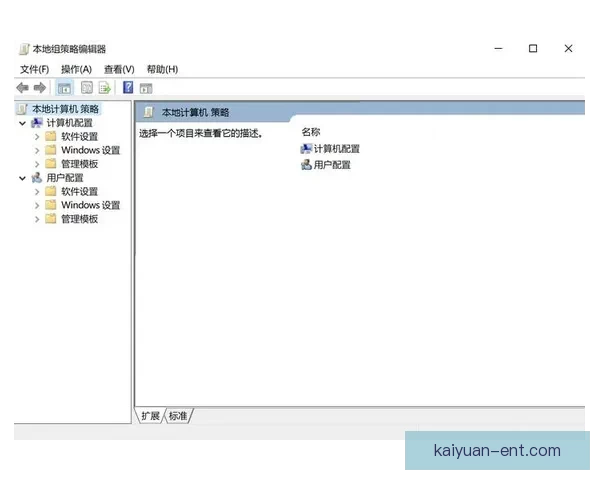
Task: Click the folder icon of 管理模板 under 用户配置
Action: pyautogui.click(x=51, y=219)
